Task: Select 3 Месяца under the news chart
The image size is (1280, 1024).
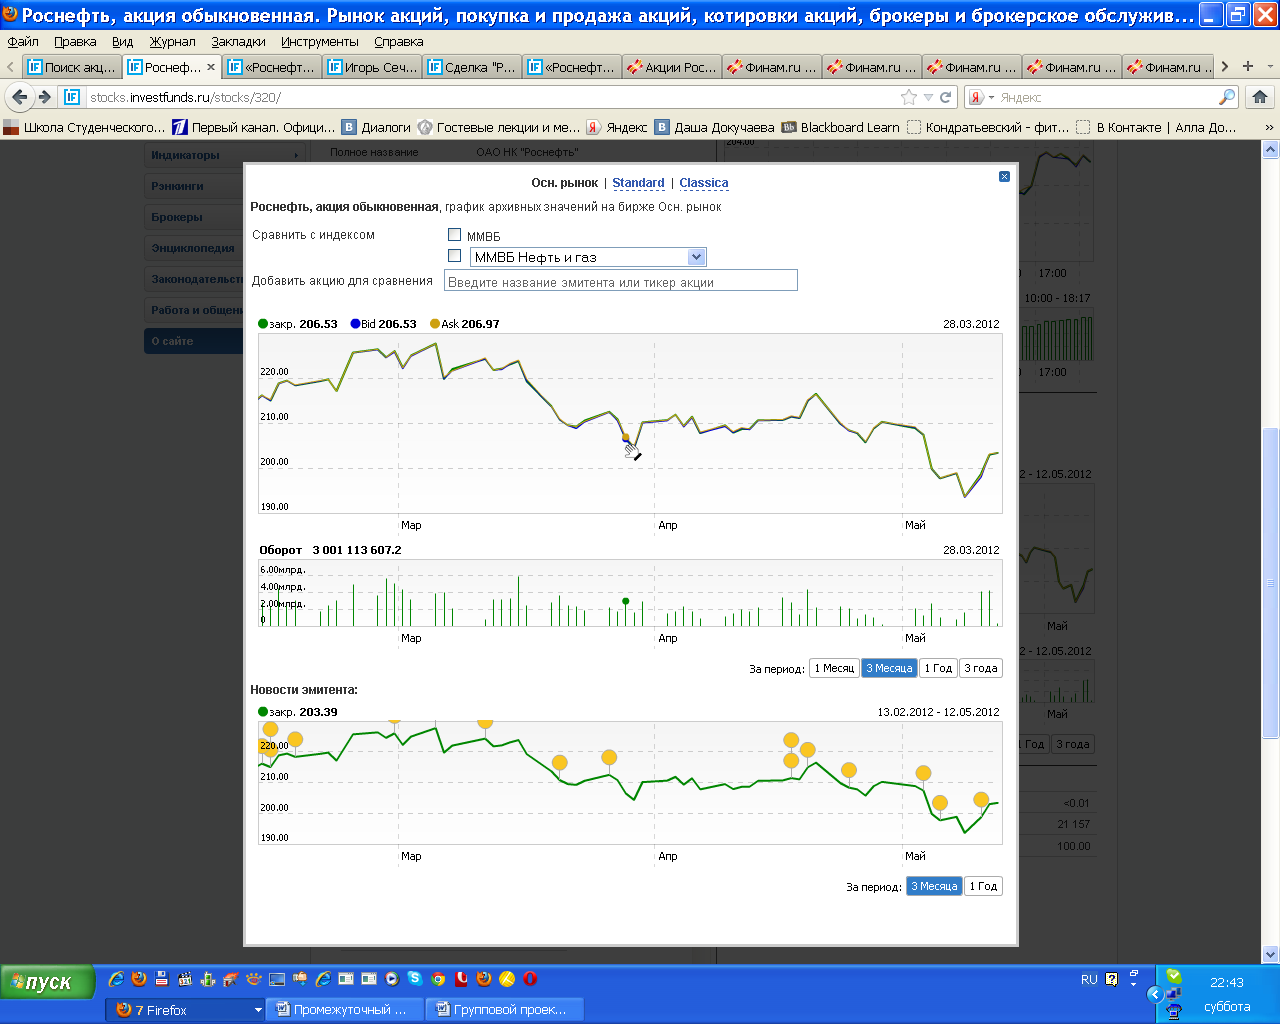Action: (934, 886)
